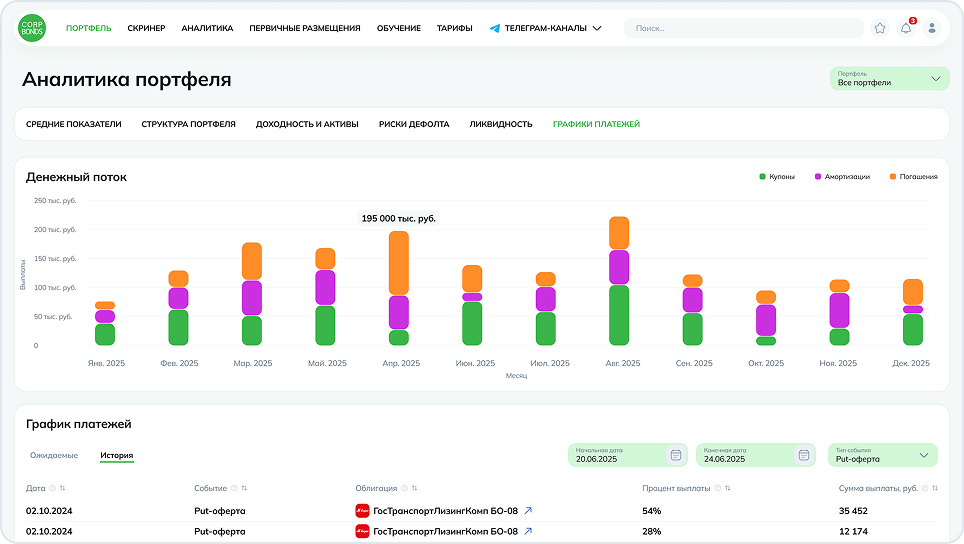The height and width of the screenshot is (544, 964).
Task: Switch to the Риски дефолта tab
Action: tap(413, 124)
